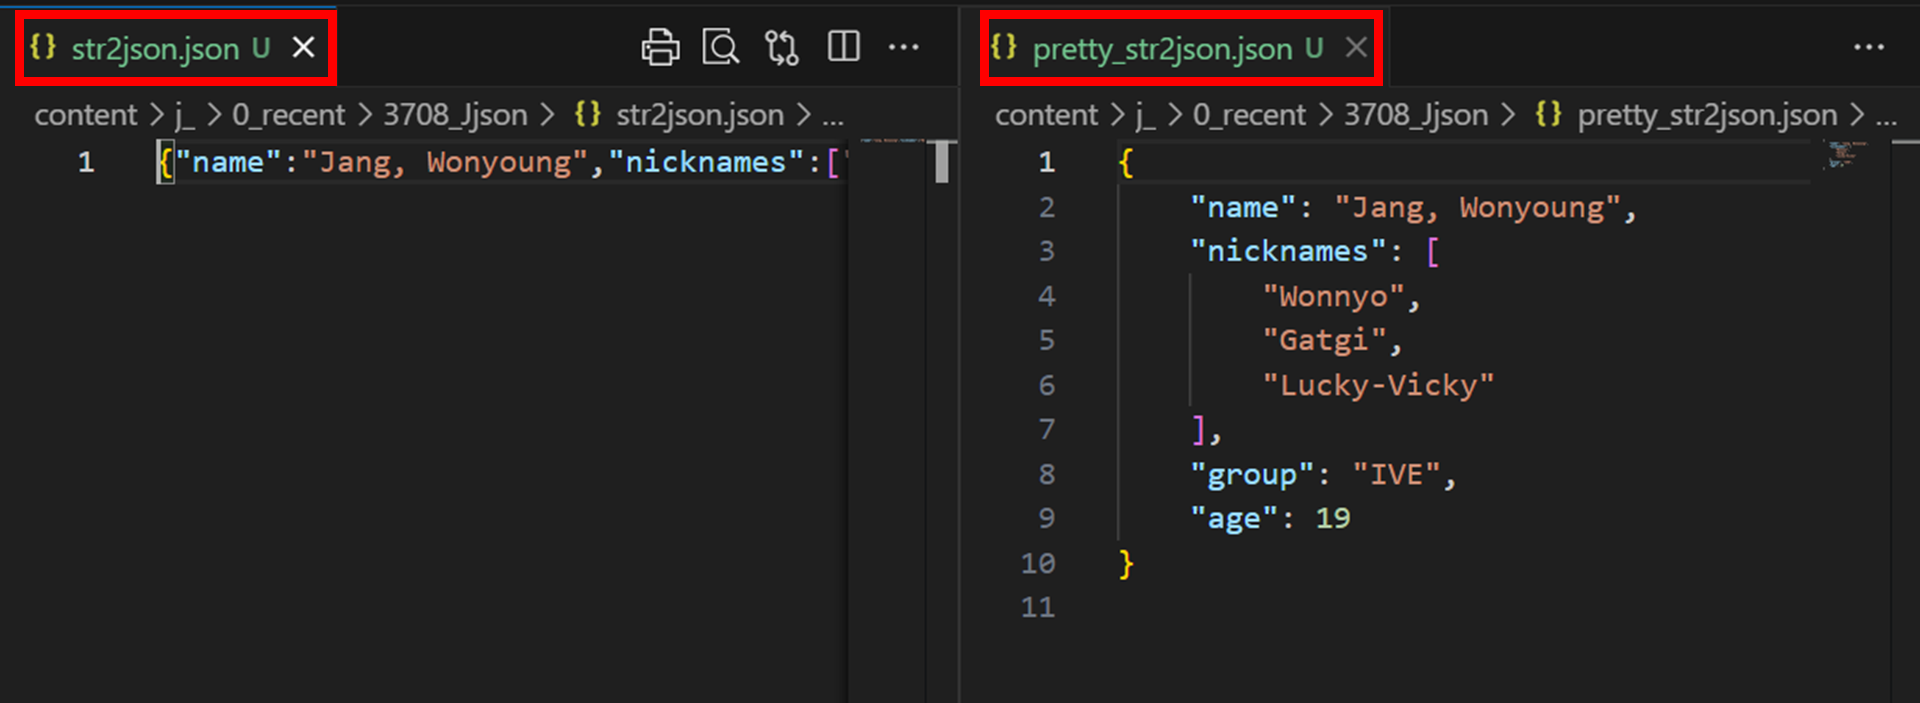Open '0_recent' breadcrumb in right editor
Viewport: 1920px width, 703px height.
(x=1249, y=115)
